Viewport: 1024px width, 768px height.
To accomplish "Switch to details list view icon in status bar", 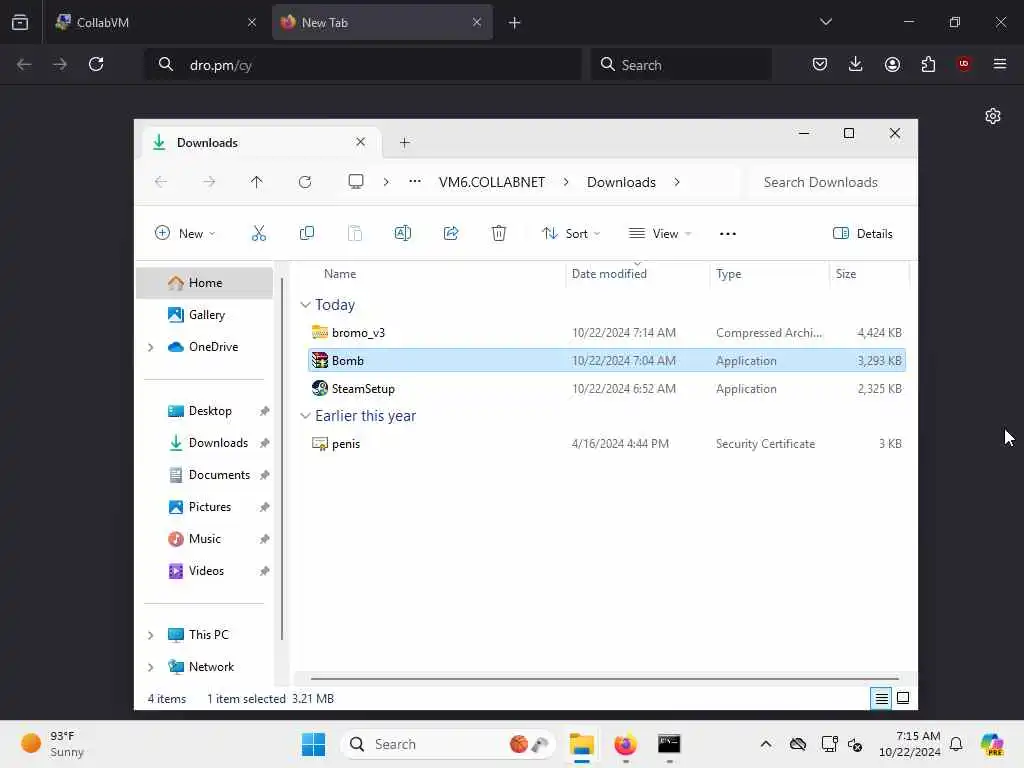I will point(881,698).
